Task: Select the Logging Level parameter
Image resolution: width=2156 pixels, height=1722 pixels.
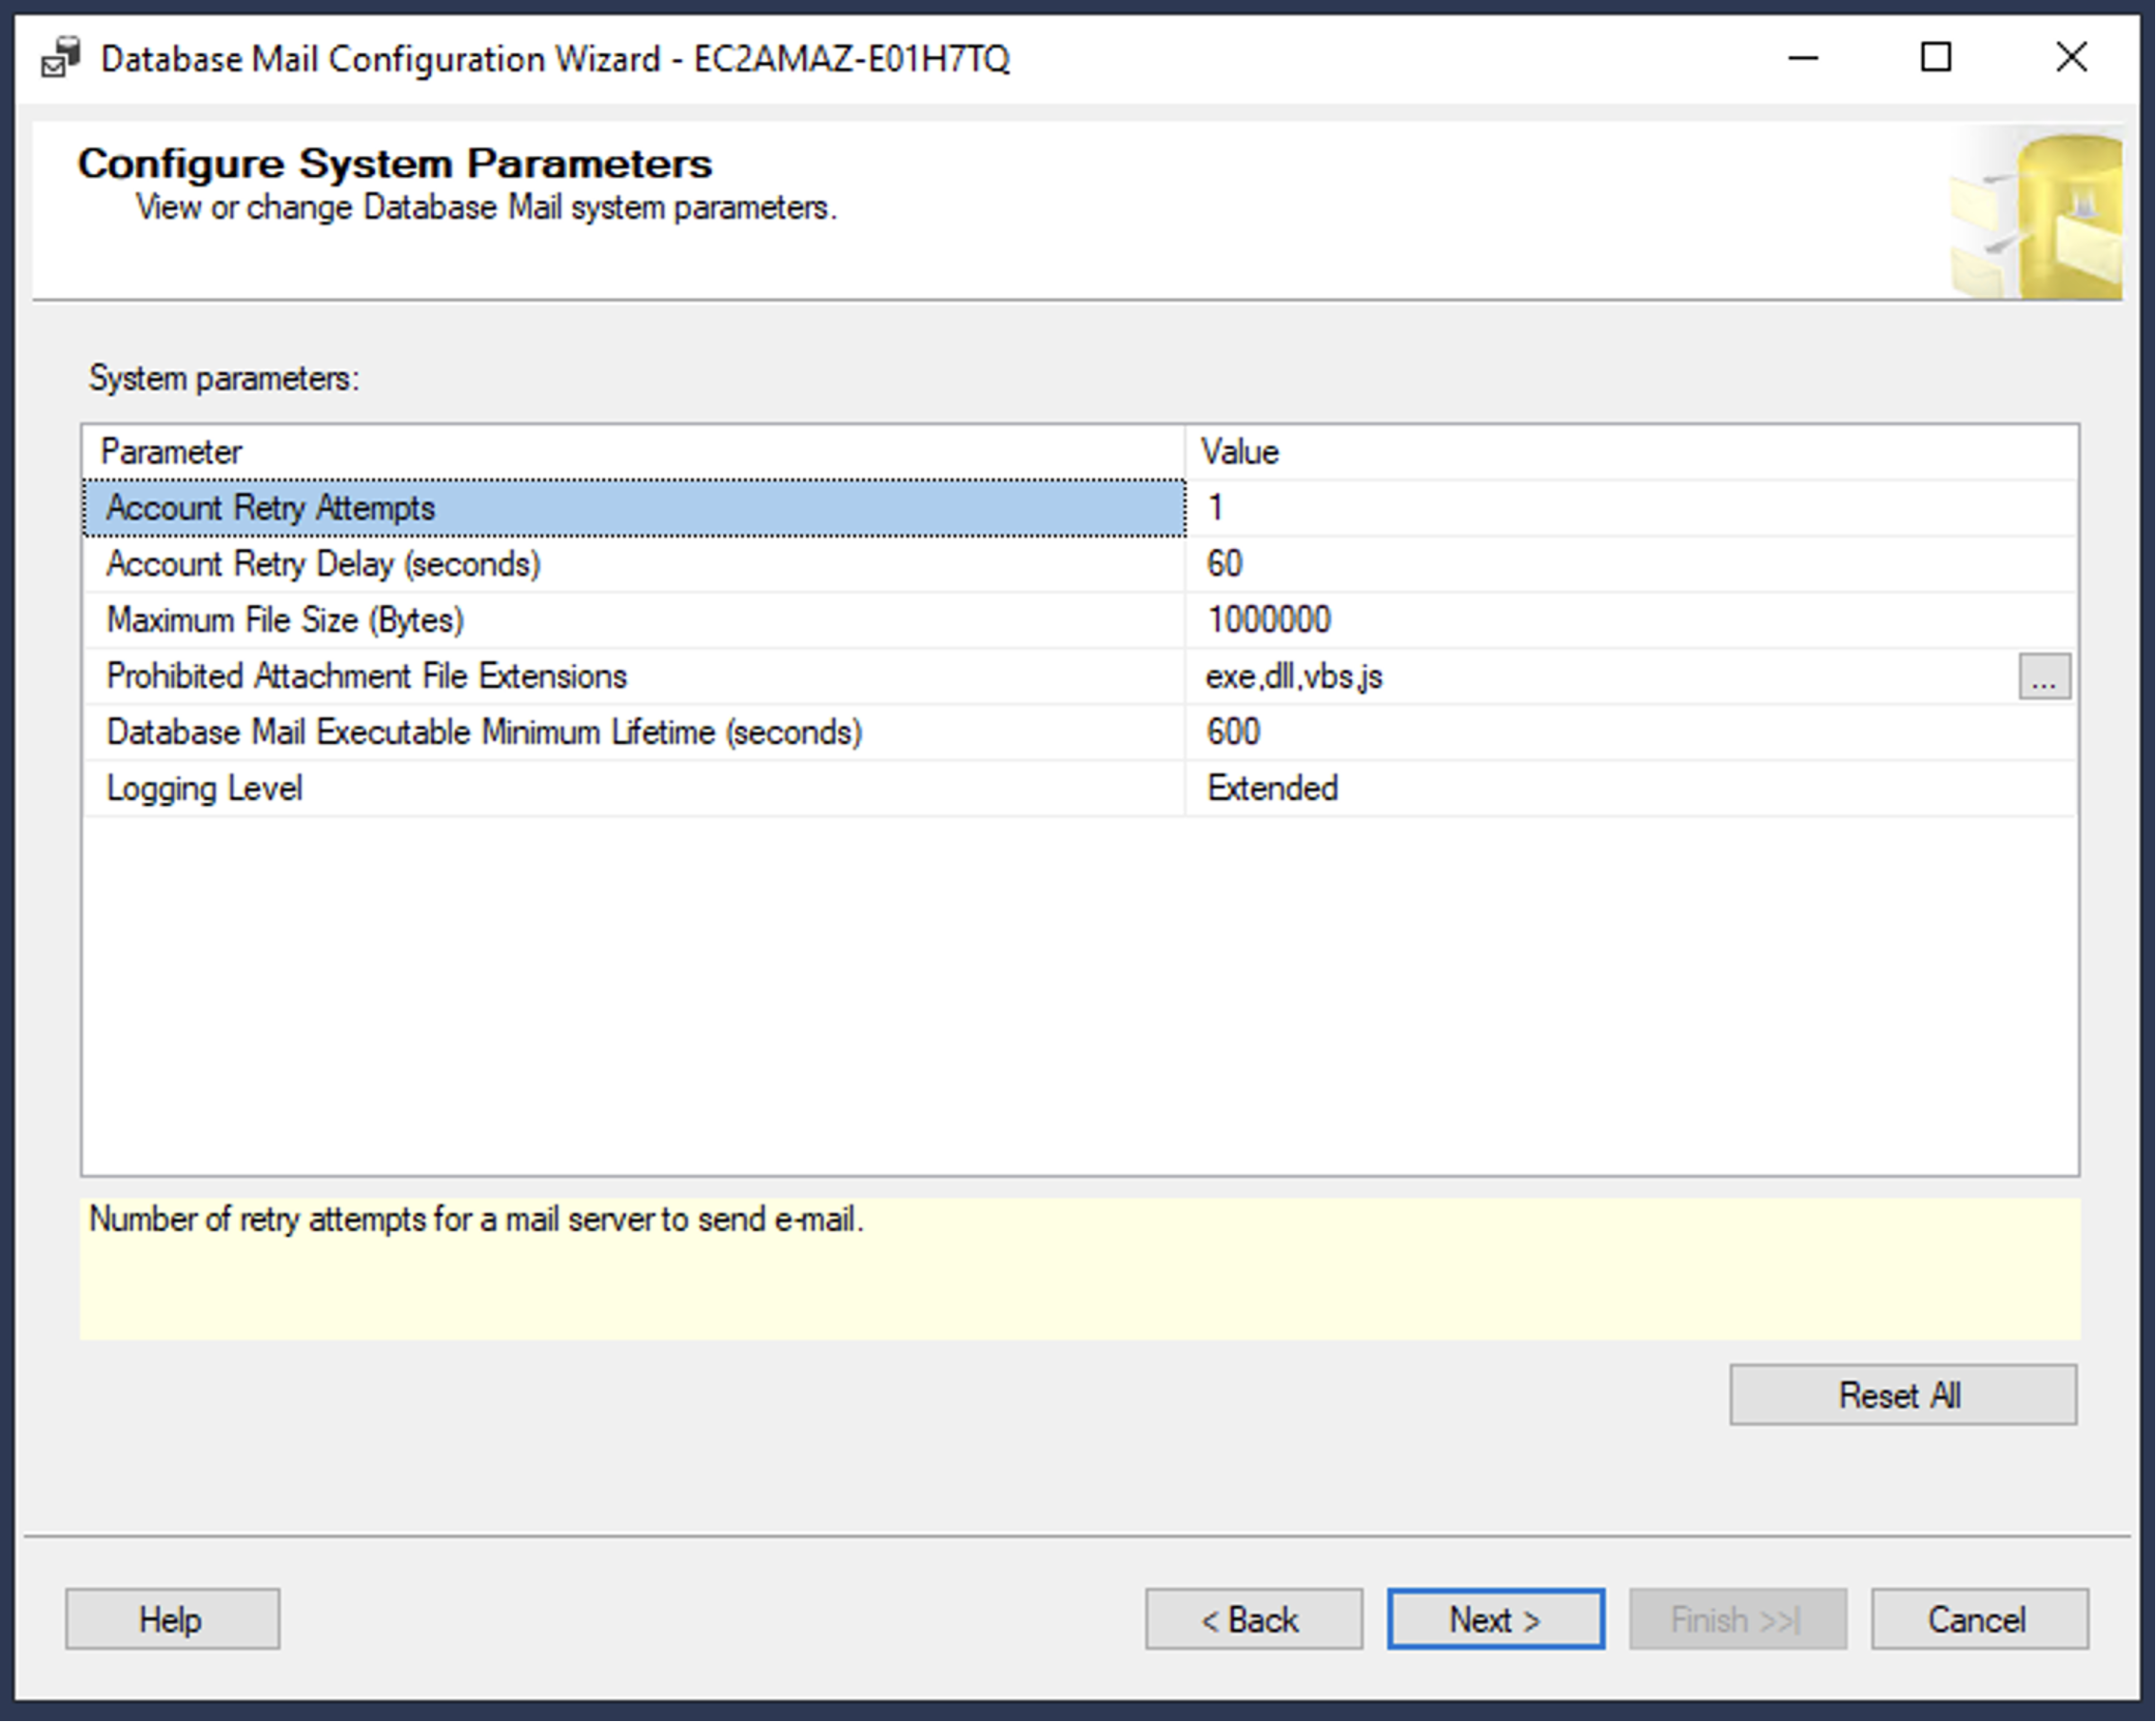Action: (634, 788)
